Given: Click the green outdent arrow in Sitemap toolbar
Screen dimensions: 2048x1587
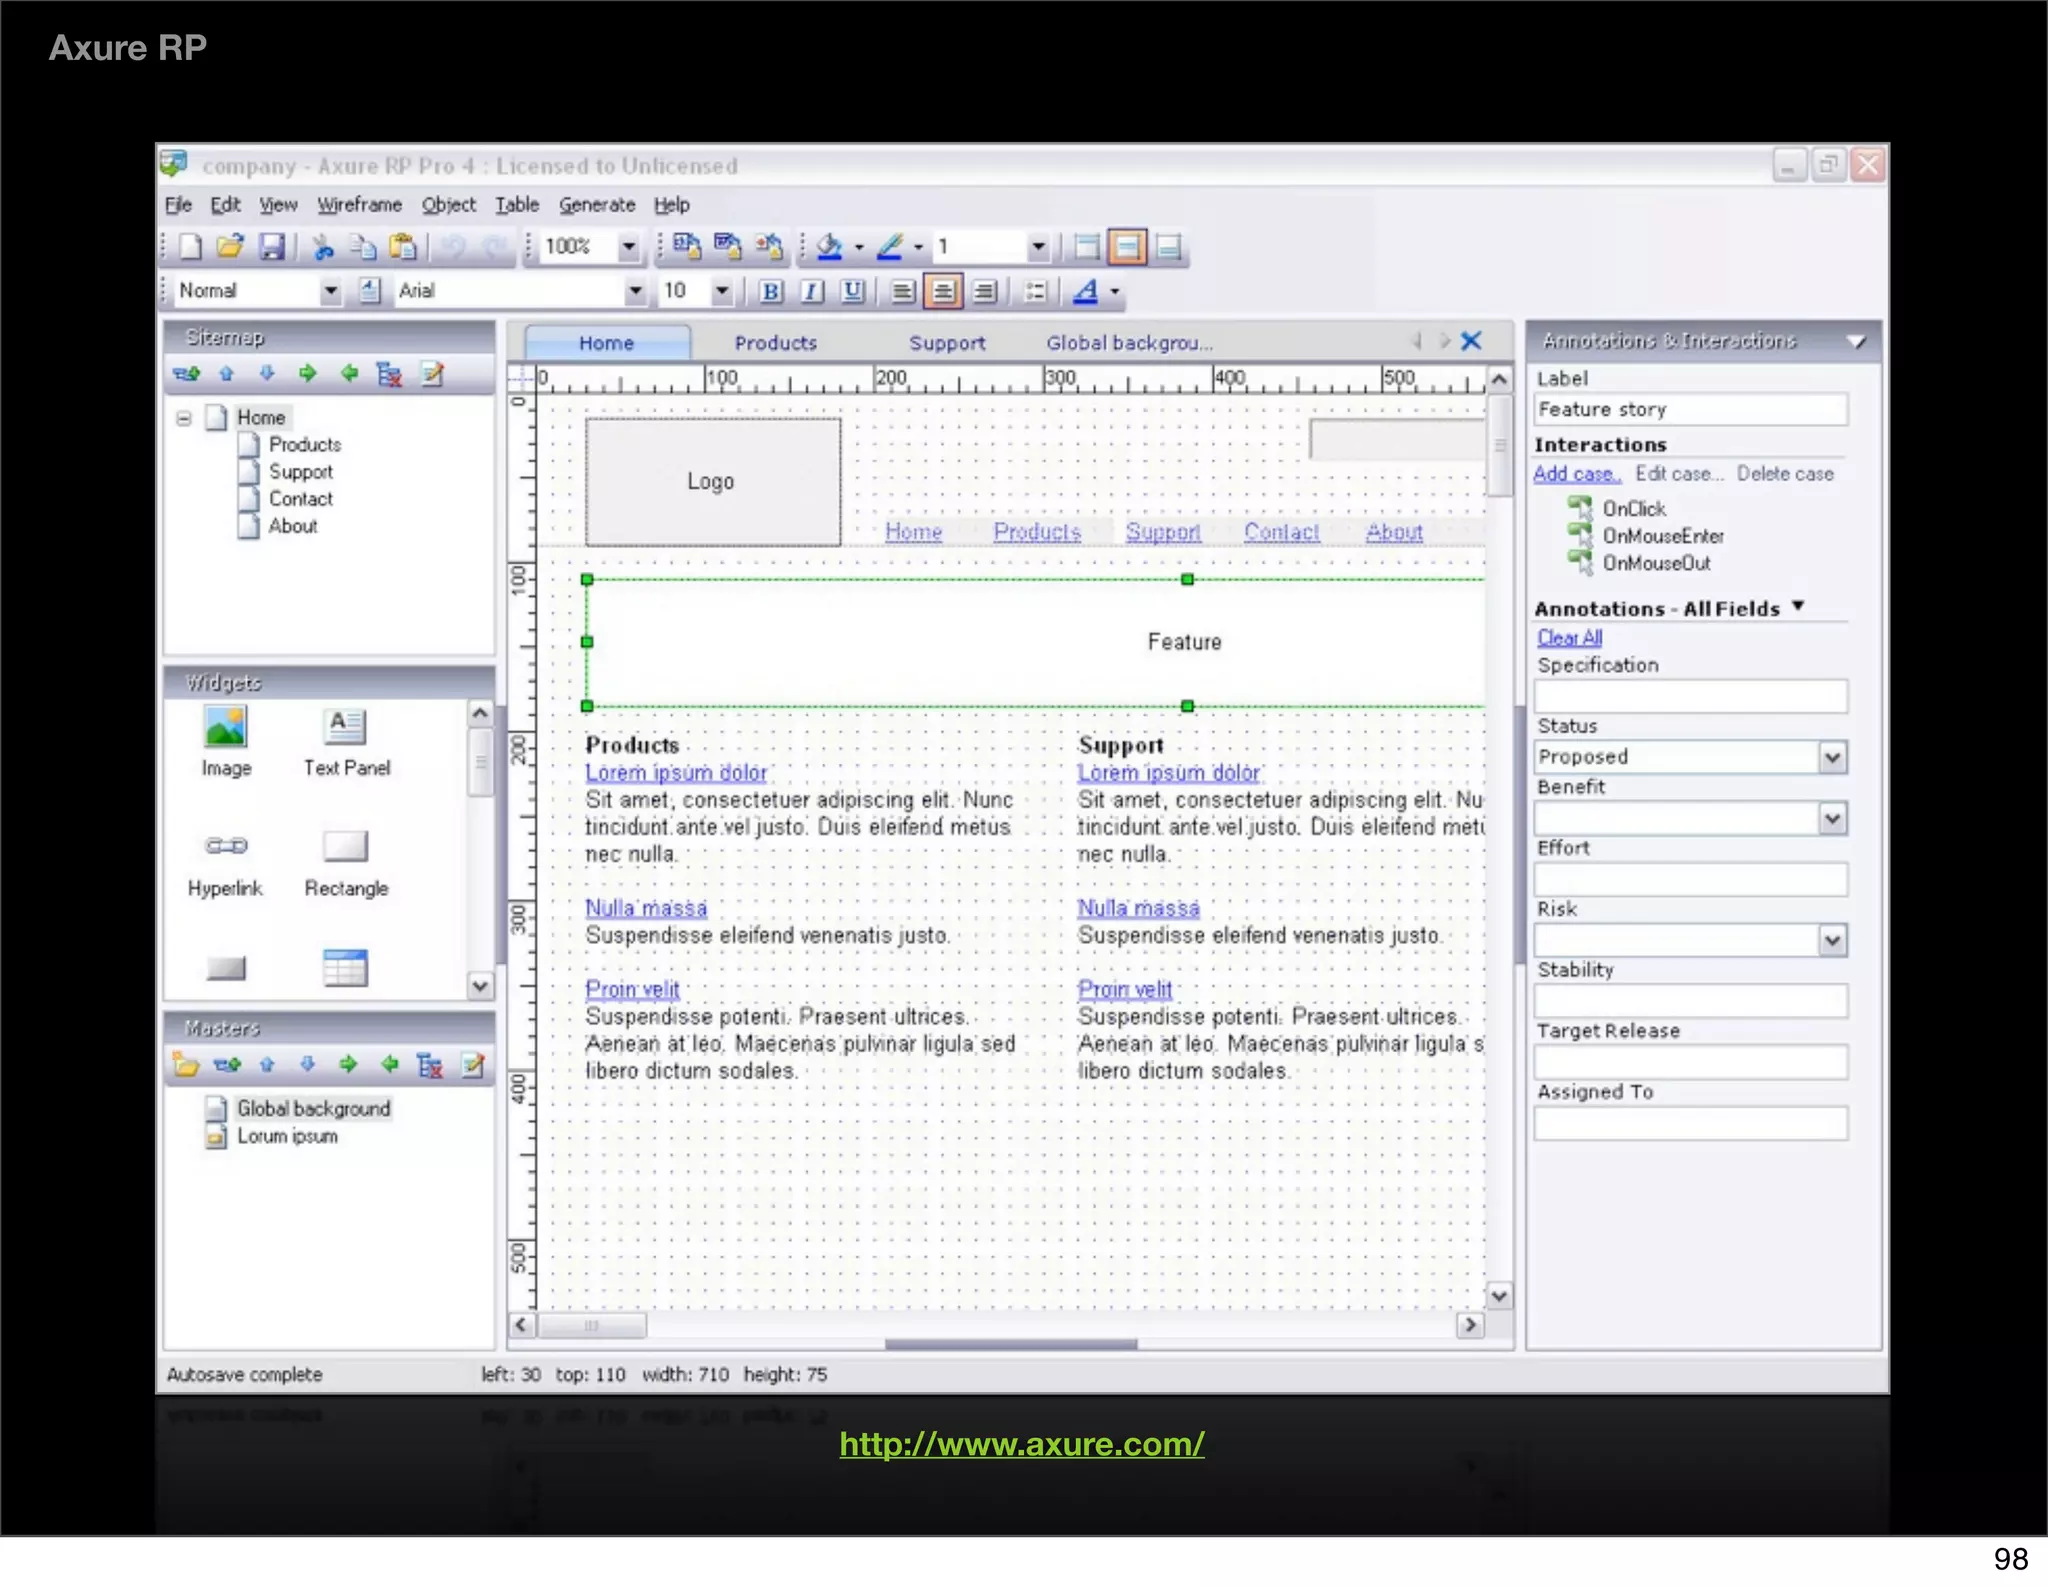Looking at the screenshot, I should pyautogui.click(x=349, y=374).
